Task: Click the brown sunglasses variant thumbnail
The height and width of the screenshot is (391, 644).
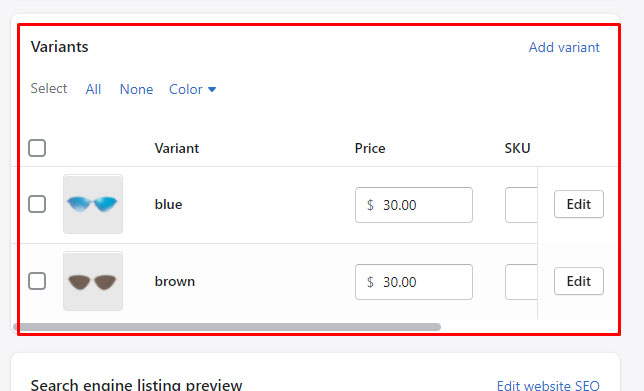Action: pos(93,281)
